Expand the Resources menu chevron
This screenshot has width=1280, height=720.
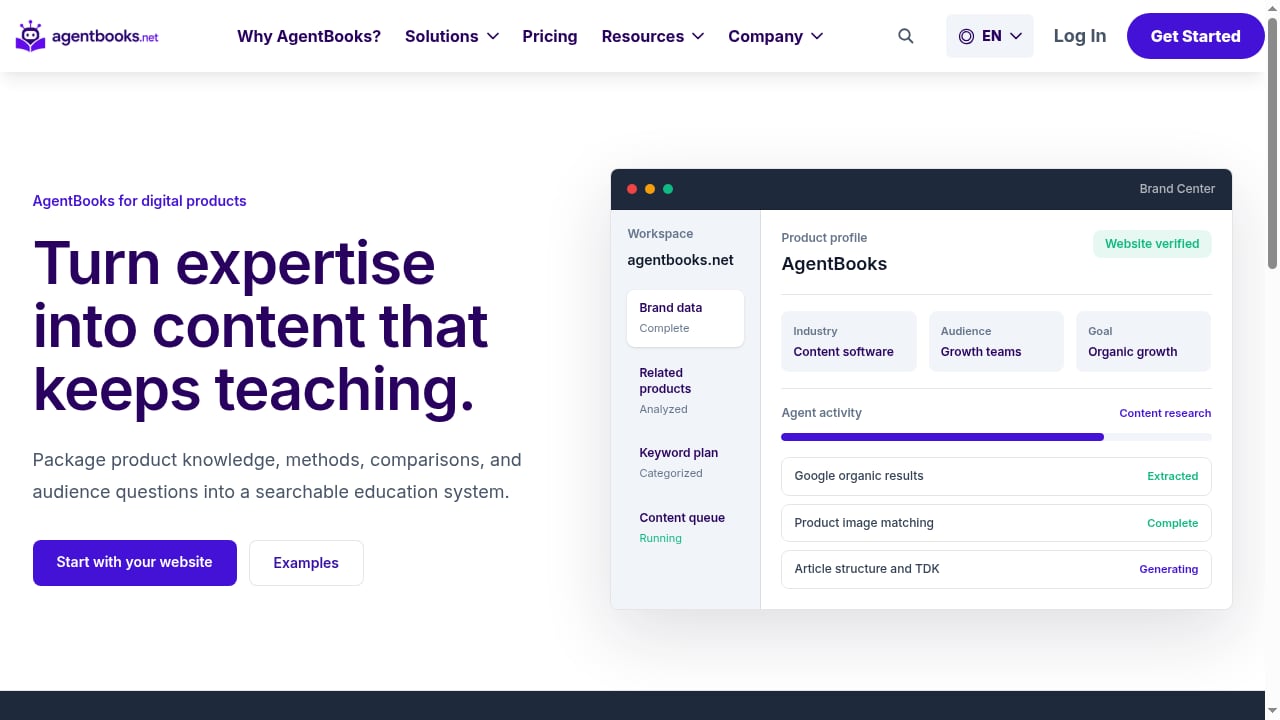point(698,36)
